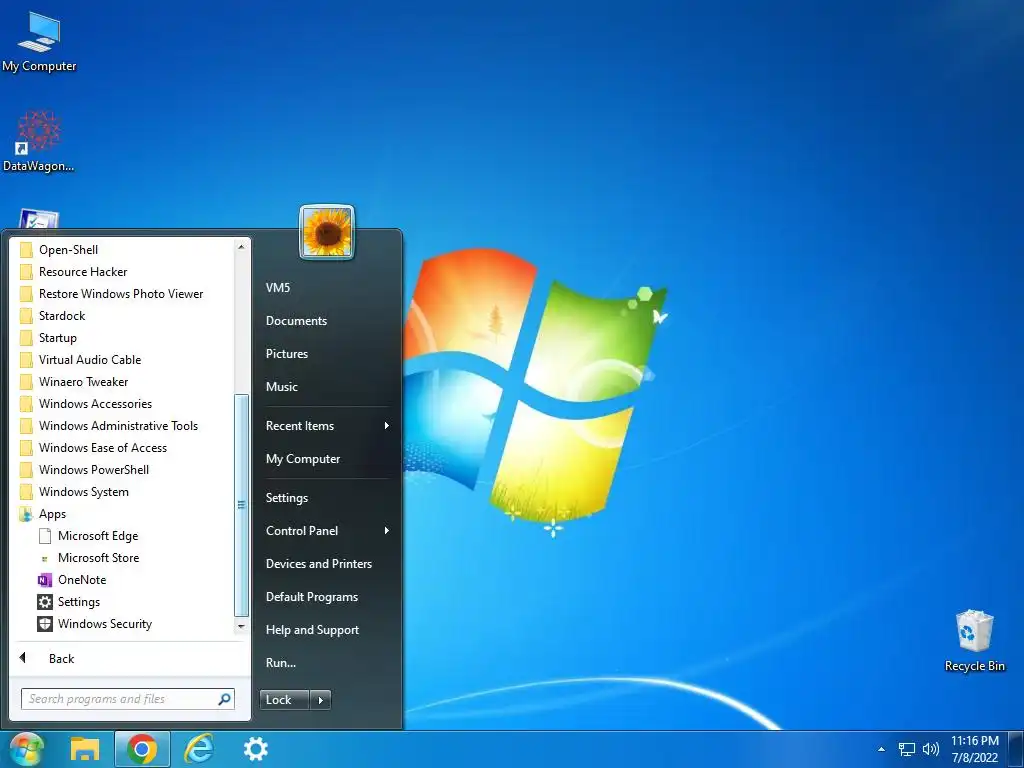Click the Windows Start orb button
This screenshot has width=1024, height=768.
click(25, 749)
